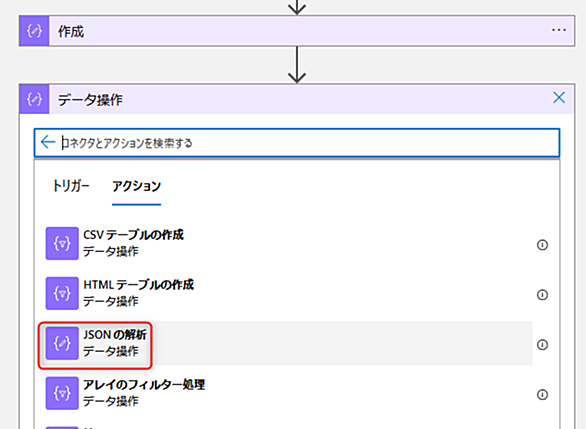
Task: Show info for HTML テーブルの作成
Action: click(542, 295)
